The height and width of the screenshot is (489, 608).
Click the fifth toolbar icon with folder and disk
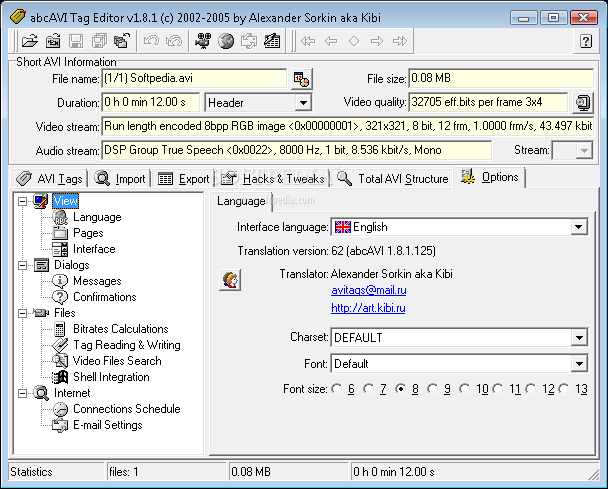(x=122, y=41)
